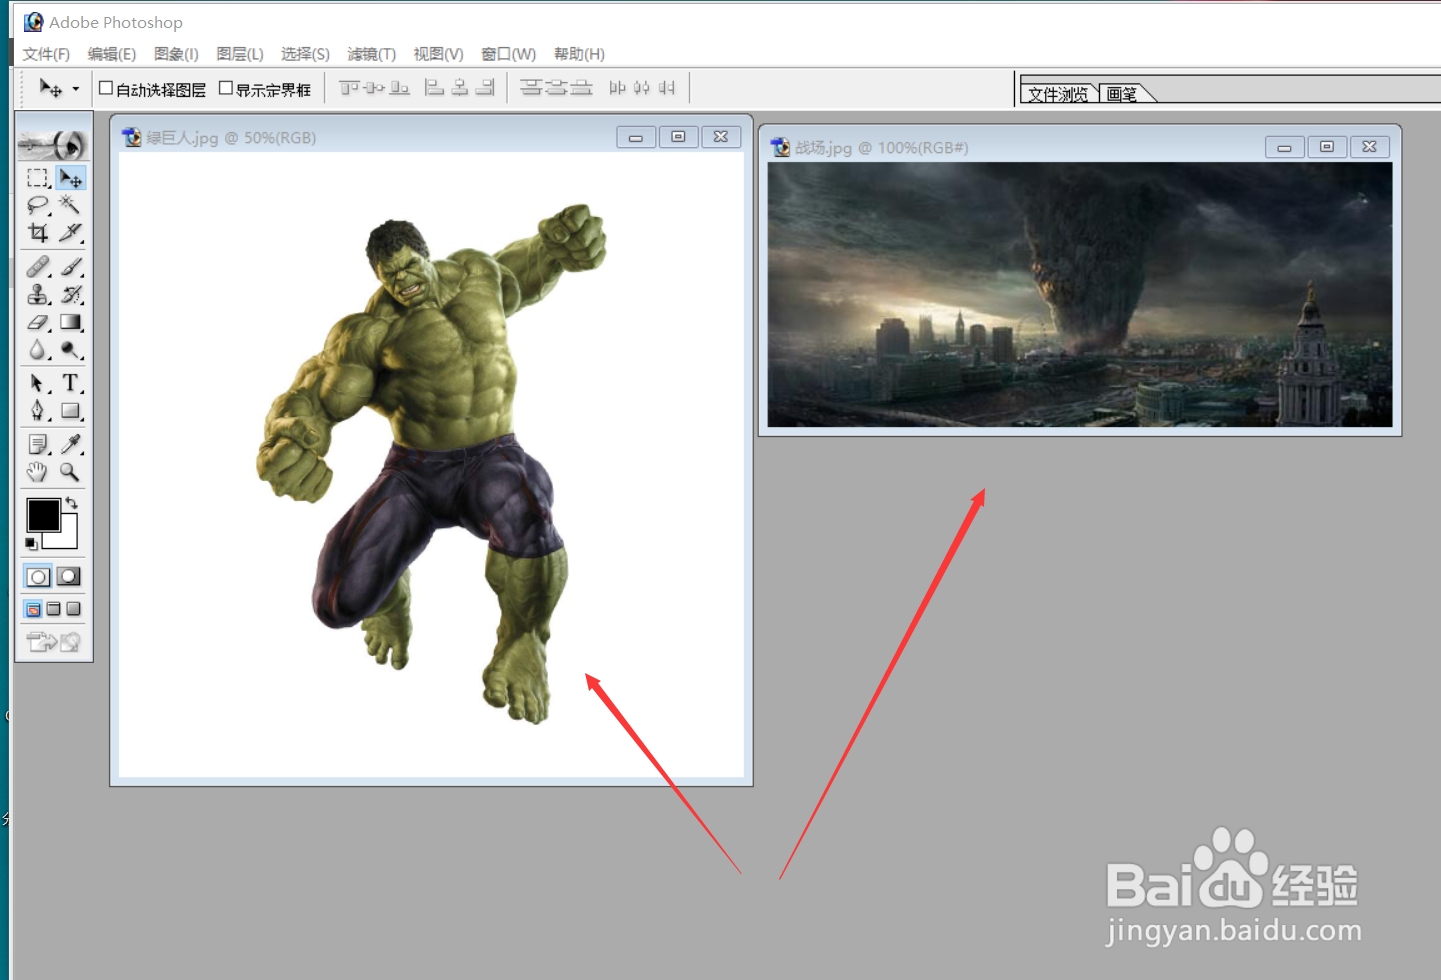Viewport: 1441px width, 980px height.
Task: Switch to Standard editing mode
Action: click(x=38, y=577)
